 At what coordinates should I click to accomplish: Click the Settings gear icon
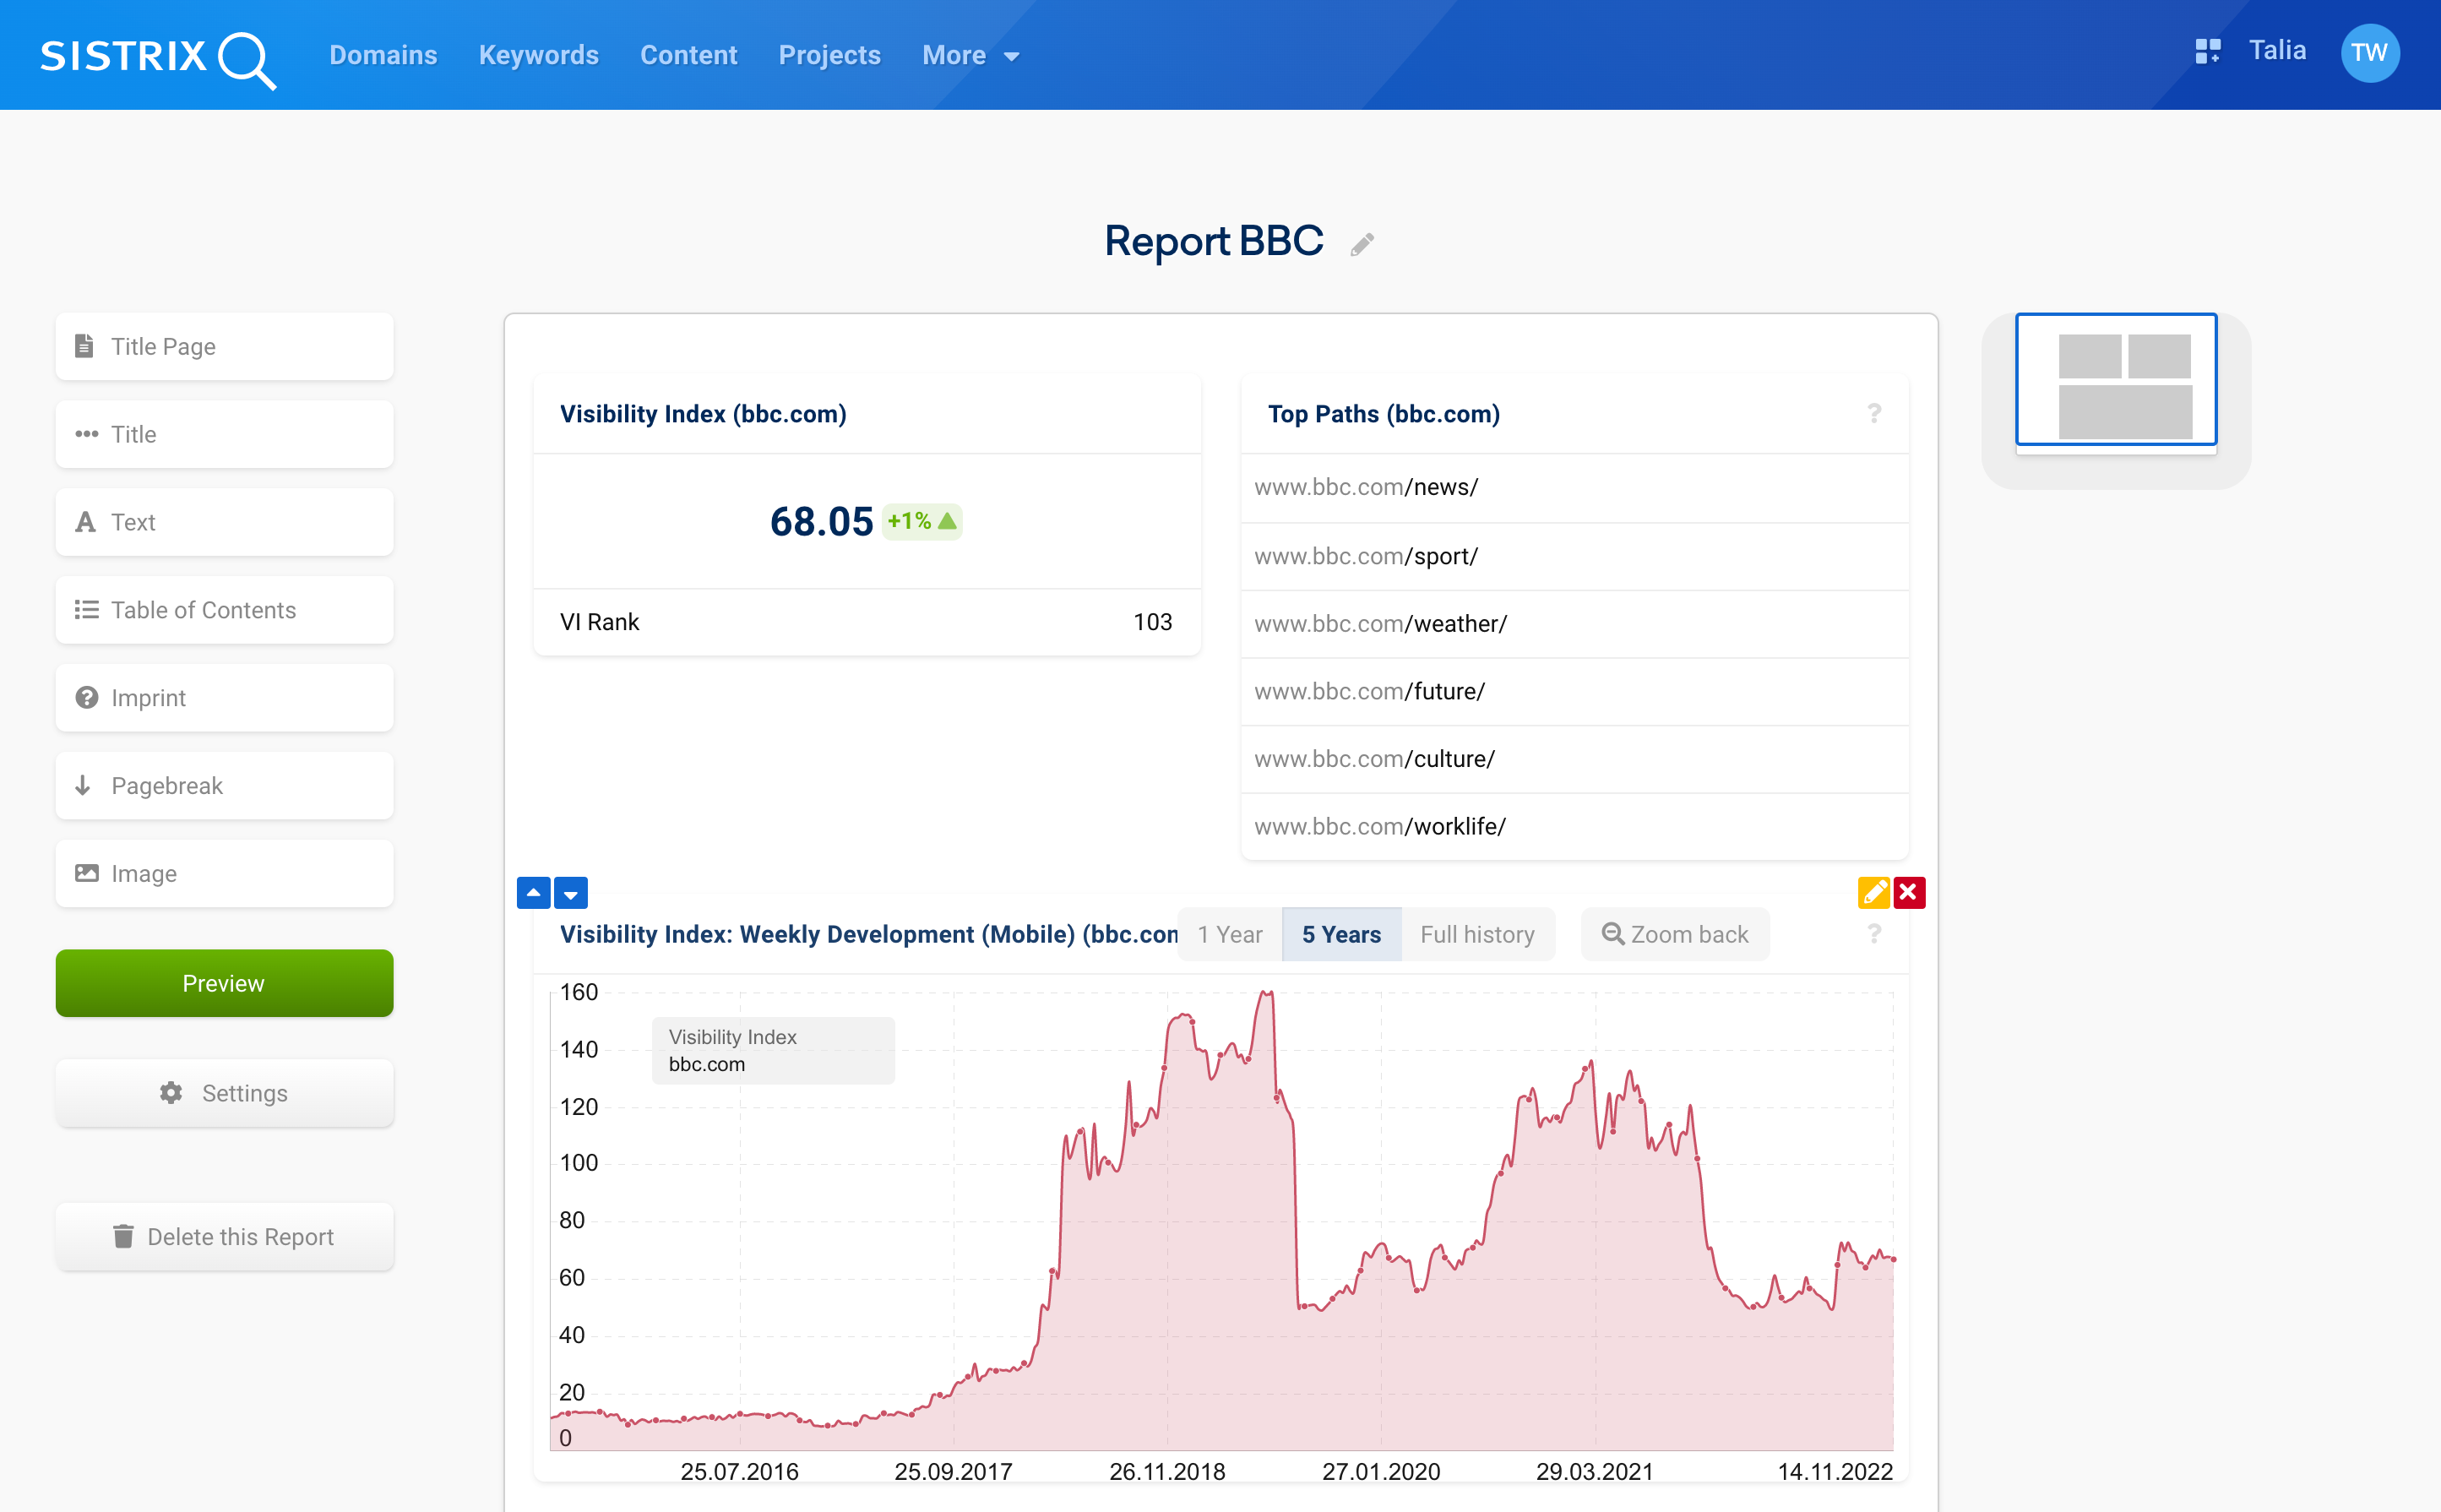click(171, 1093)
